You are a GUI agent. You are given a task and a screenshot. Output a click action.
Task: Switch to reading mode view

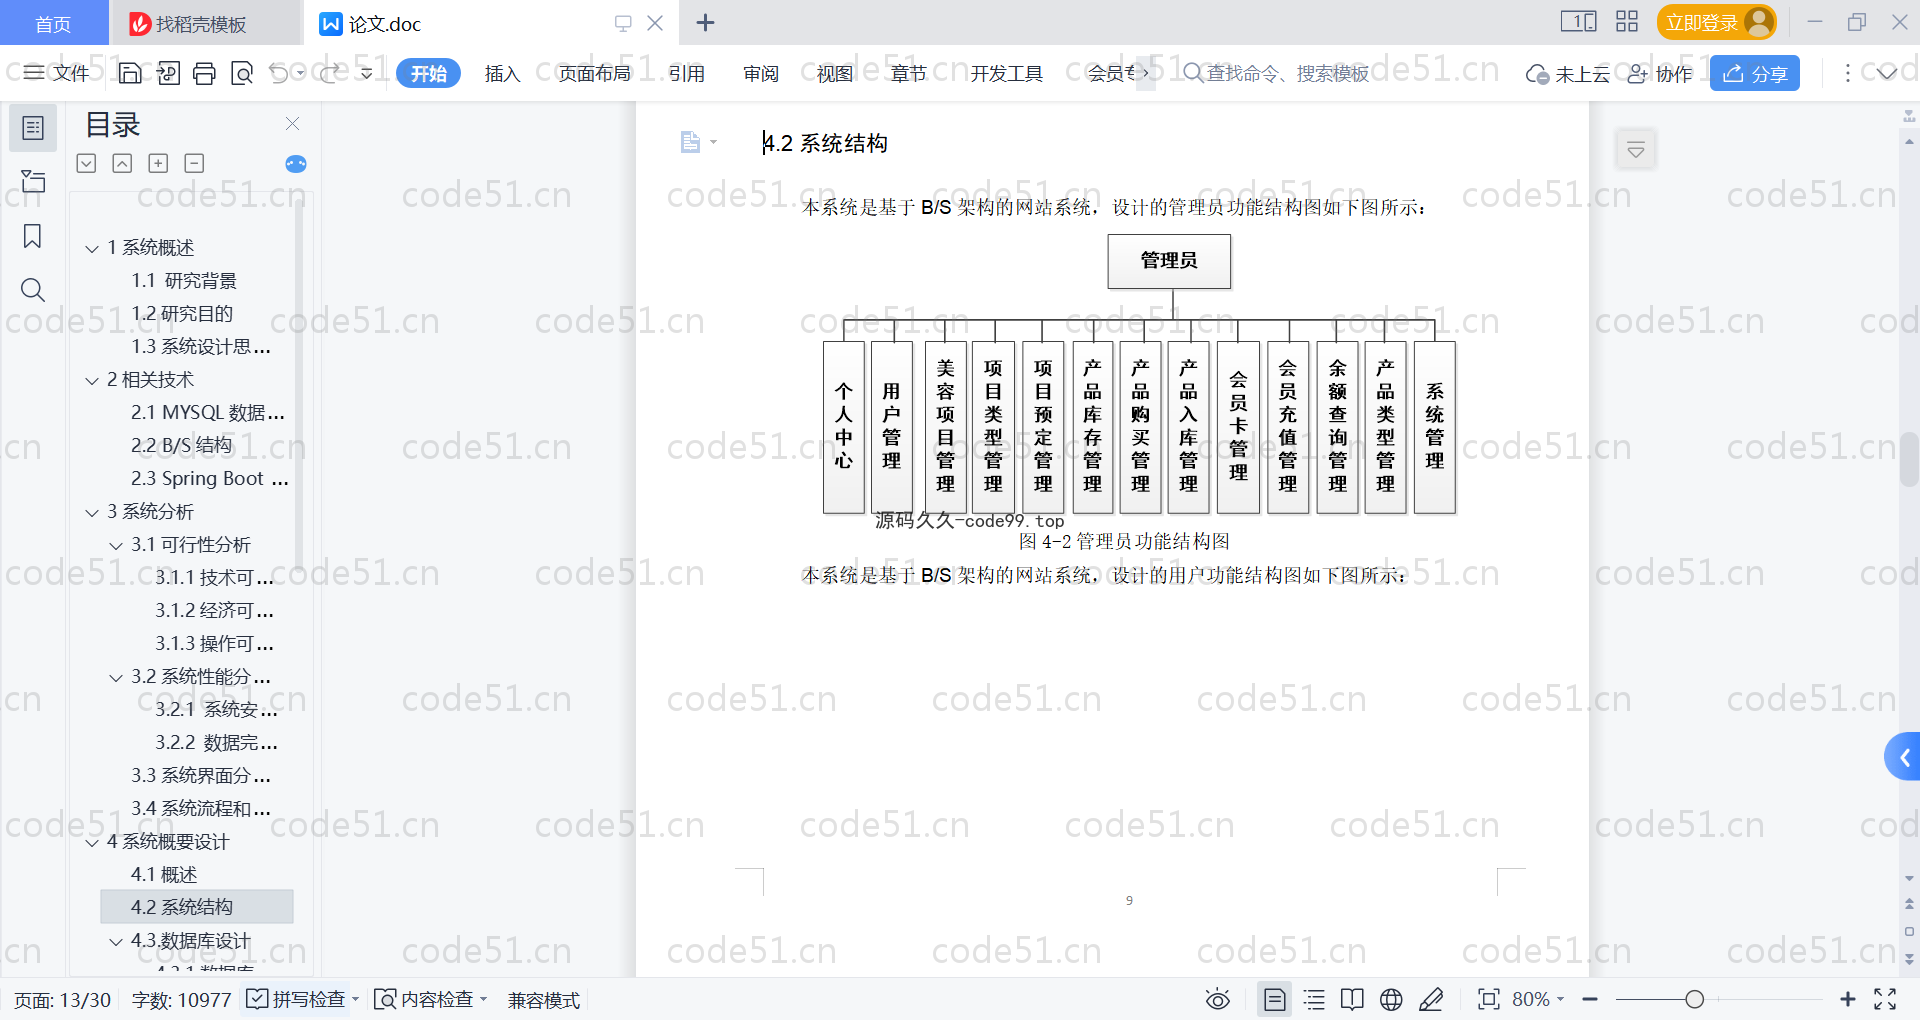pos(1352,999)
